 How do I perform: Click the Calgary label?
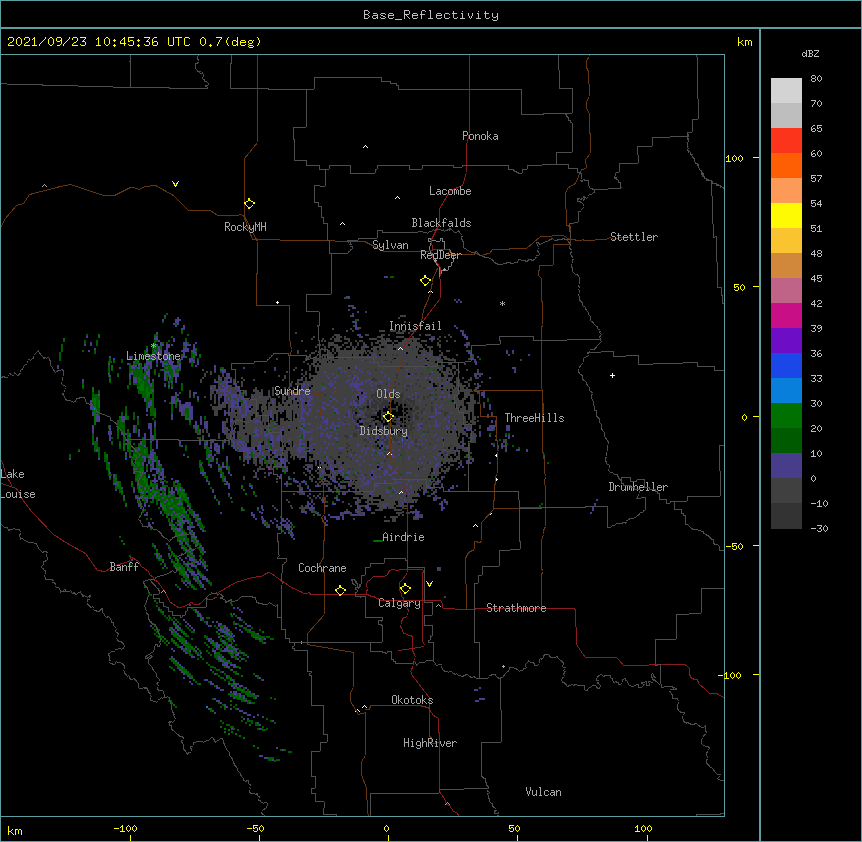(399, 603)
